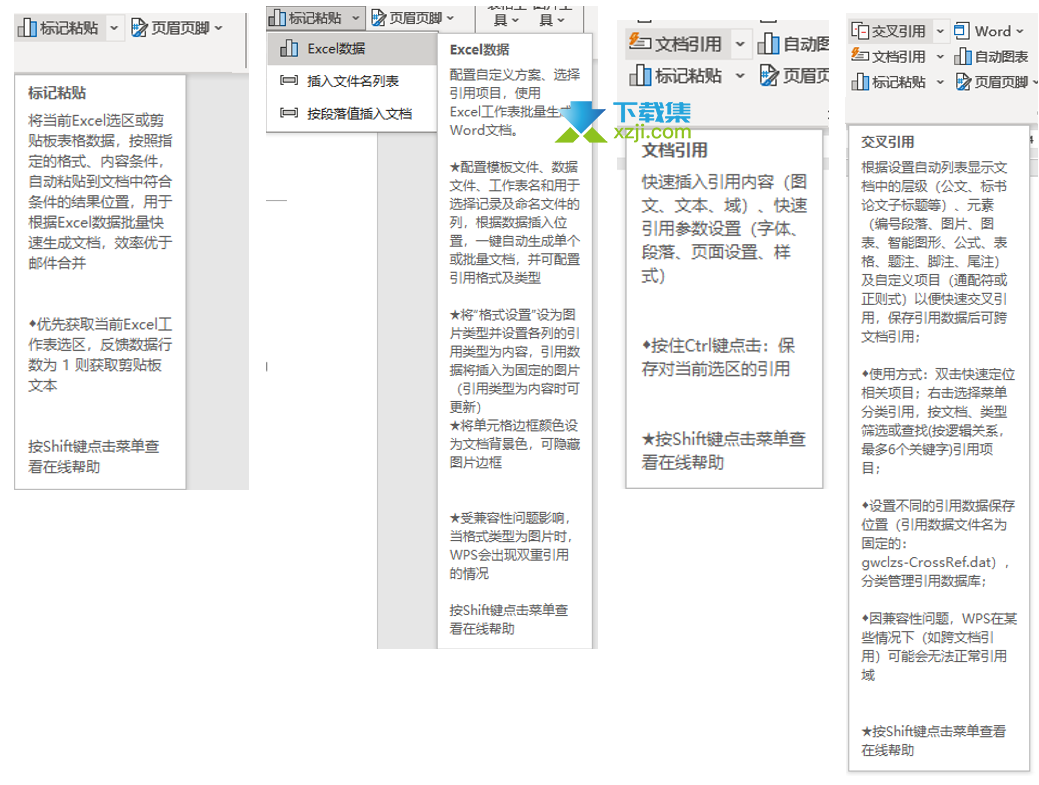Click 文档引用 icon above the 交叉引用 tooltip
Viewport: 1039px width, 785px height.
pos(860,56)
